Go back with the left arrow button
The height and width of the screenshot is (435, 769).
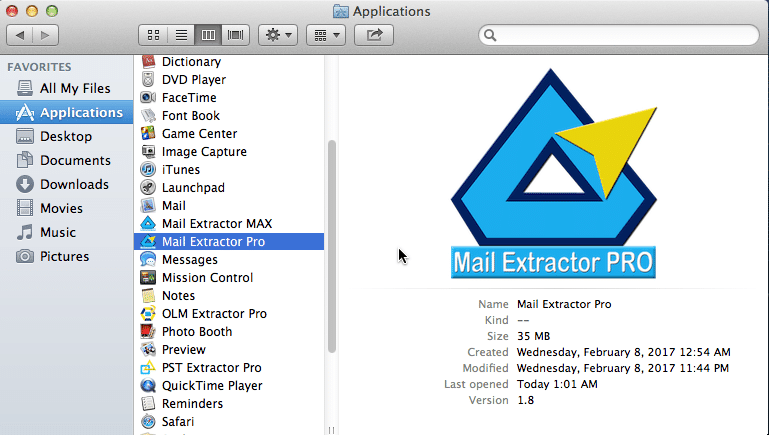[21, 35]
